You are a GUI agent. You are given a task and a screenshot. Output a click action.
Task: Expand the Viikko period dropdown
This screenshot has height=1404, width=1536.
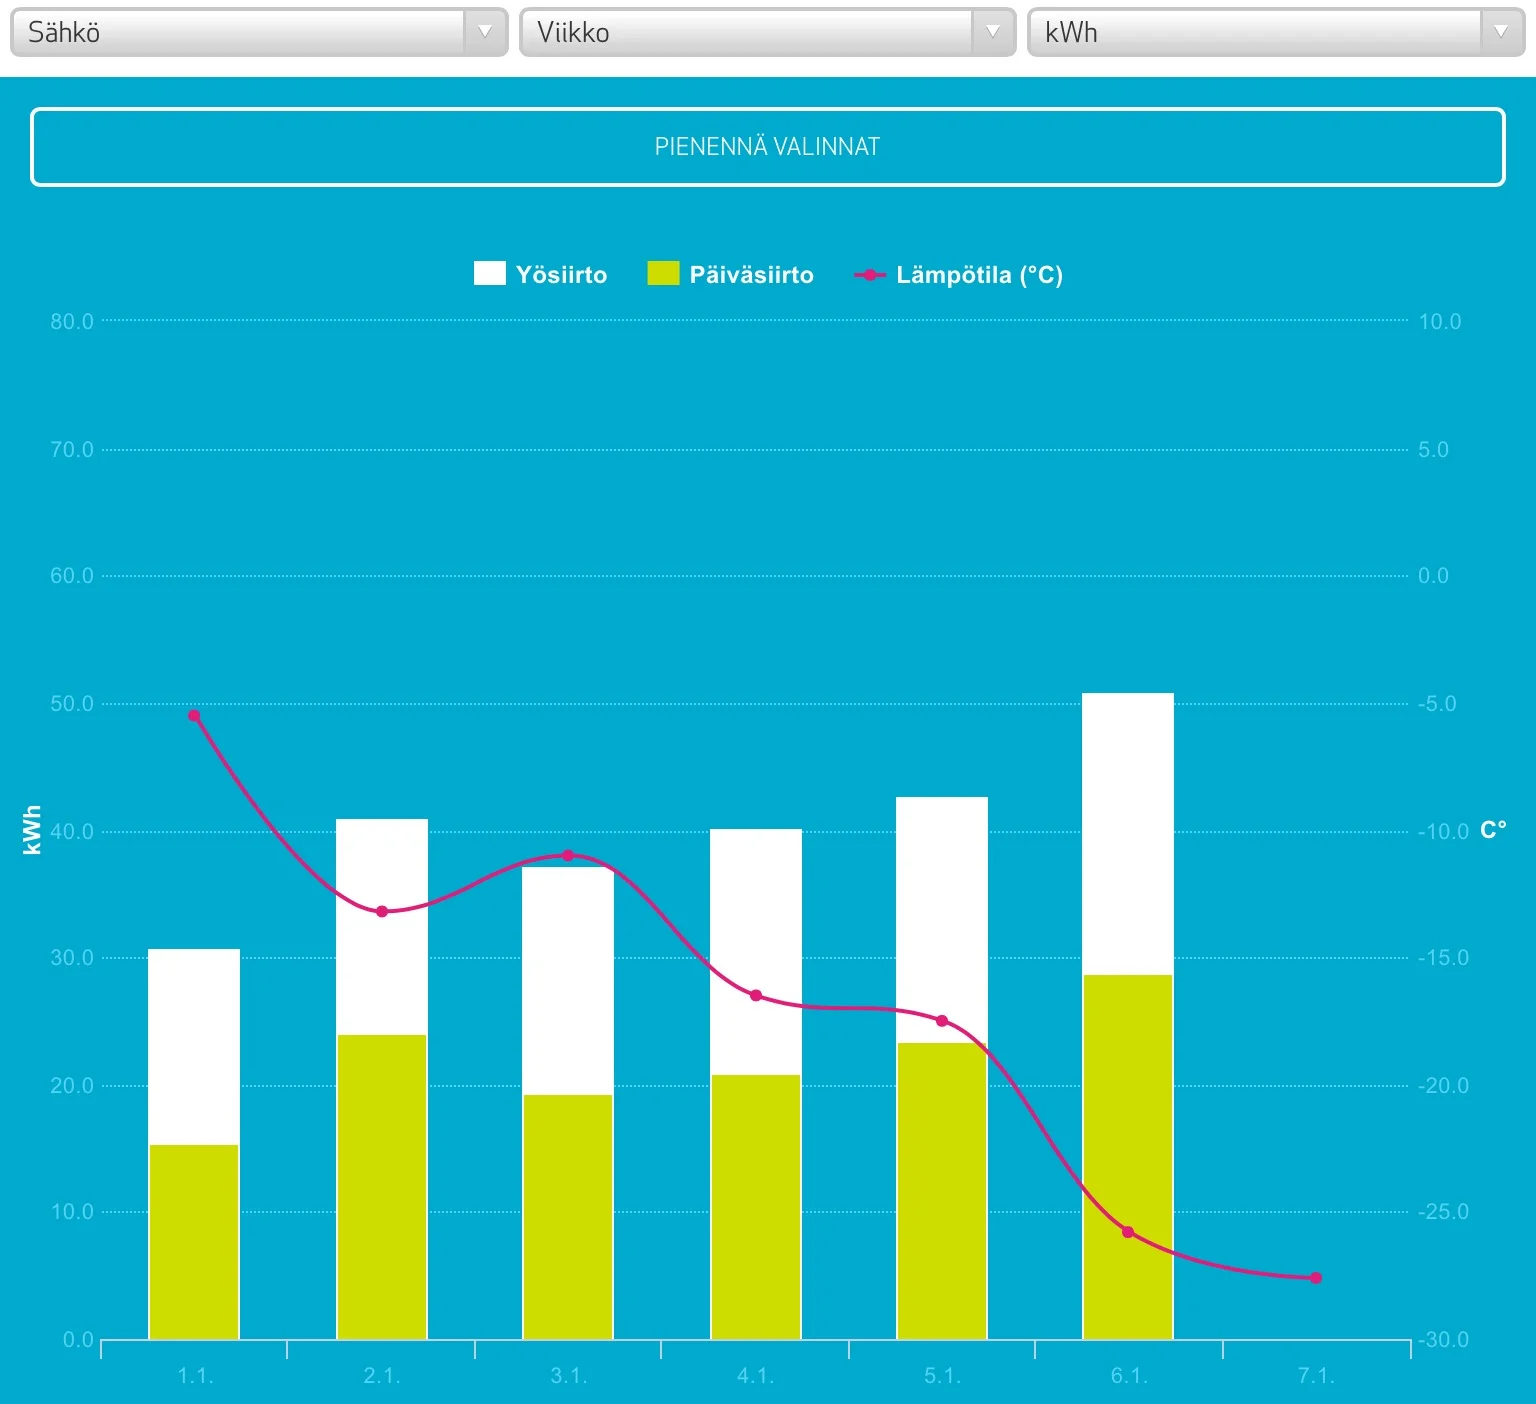point(767,32)
